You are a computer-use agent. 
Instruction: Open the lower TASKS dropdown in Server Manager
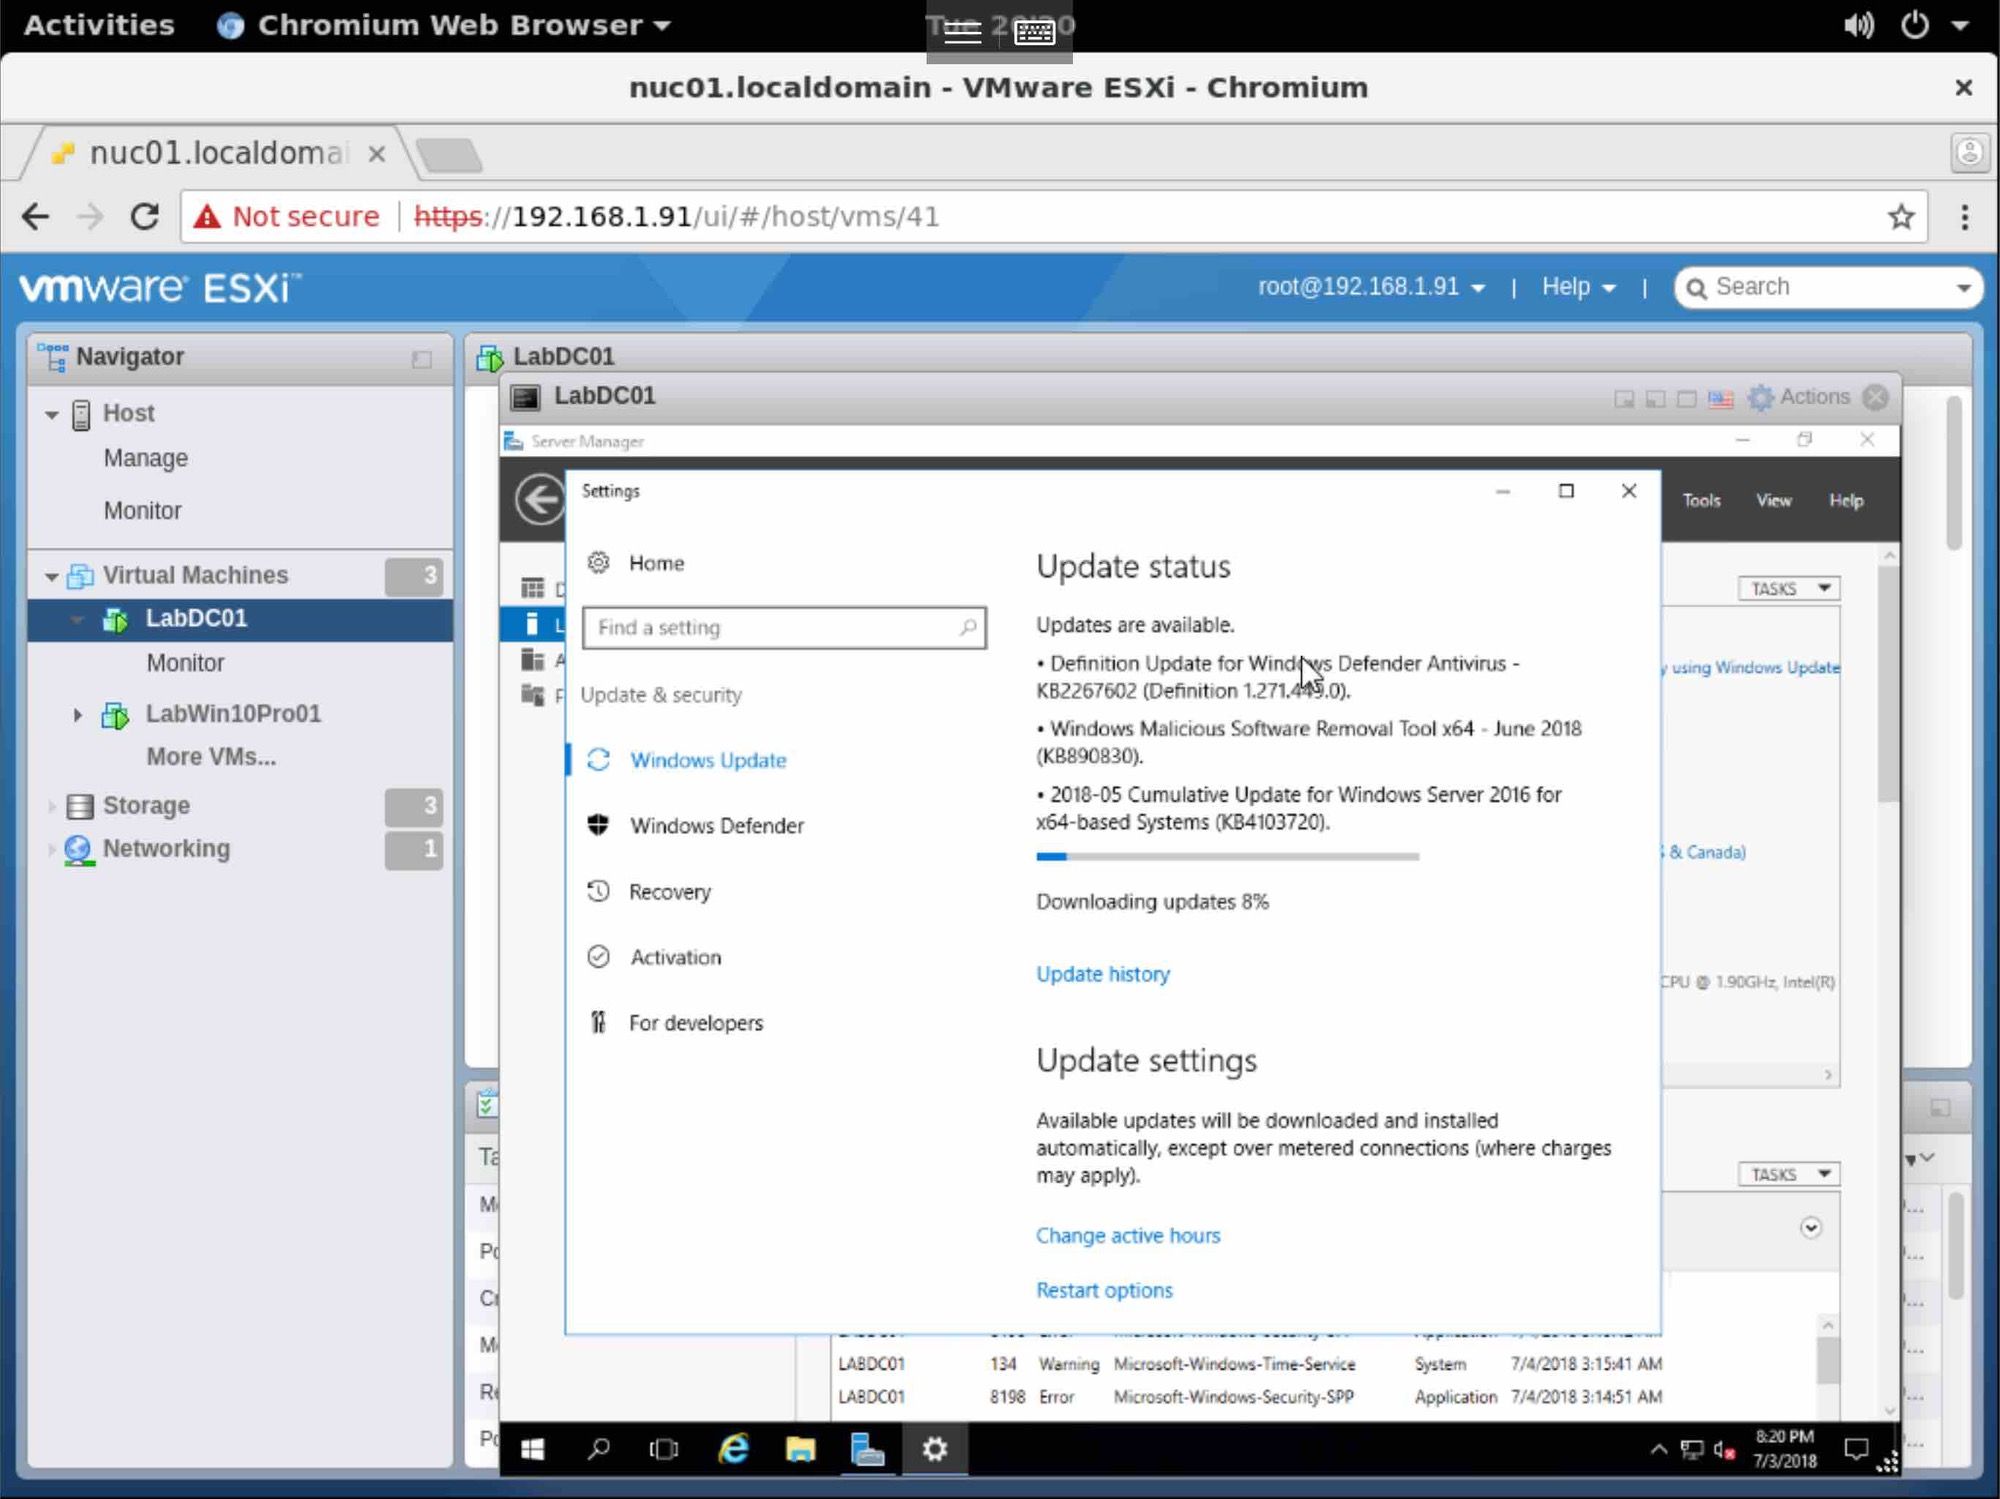(x=1788, y=1175)
